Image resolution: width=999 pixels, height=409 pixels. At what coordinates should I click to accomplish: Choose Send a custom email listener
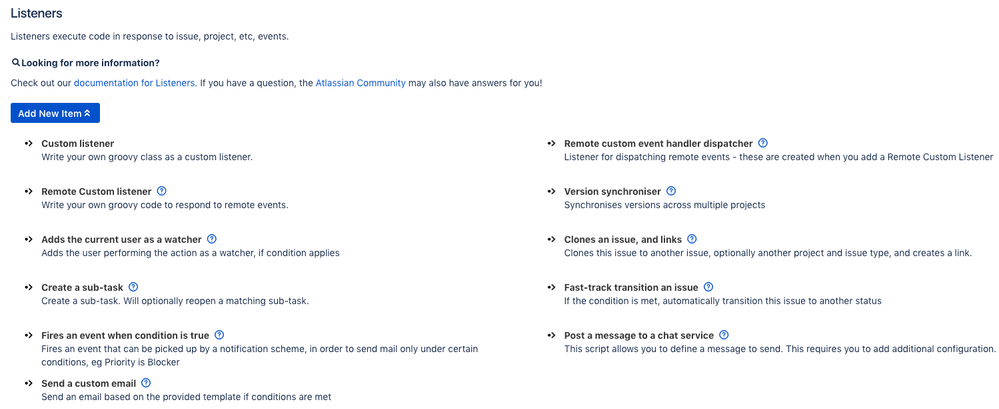89,384
